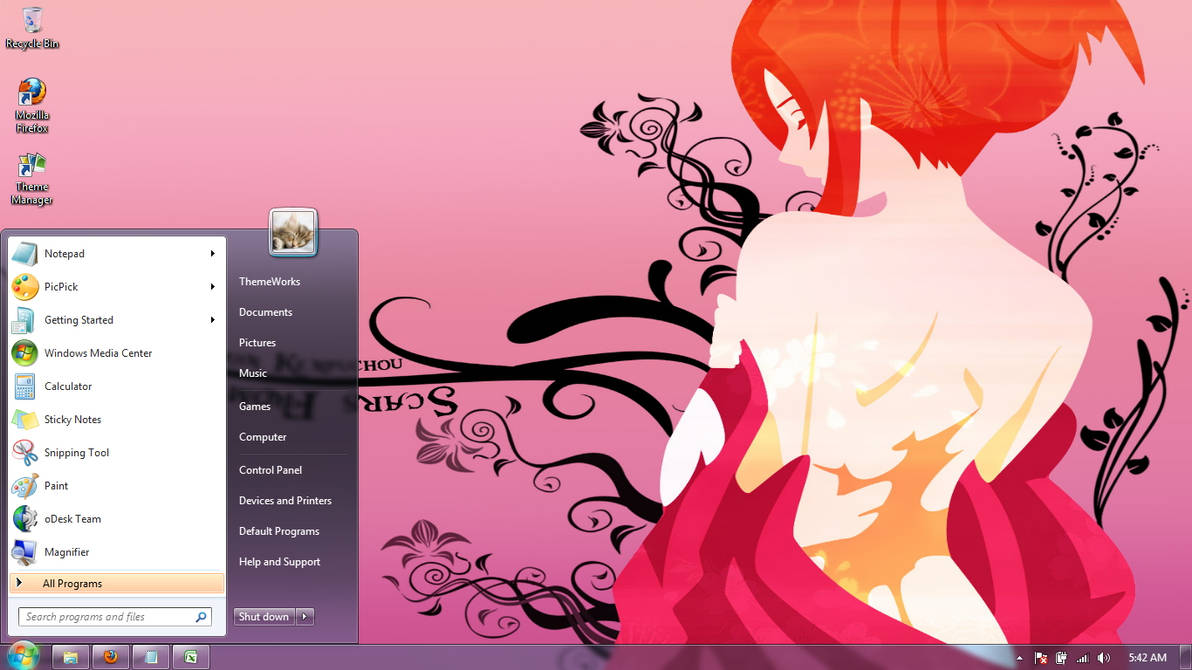Click the 5:42 AM clock
This screenshot has width=1192, height=670.
tap(1147, 658)
